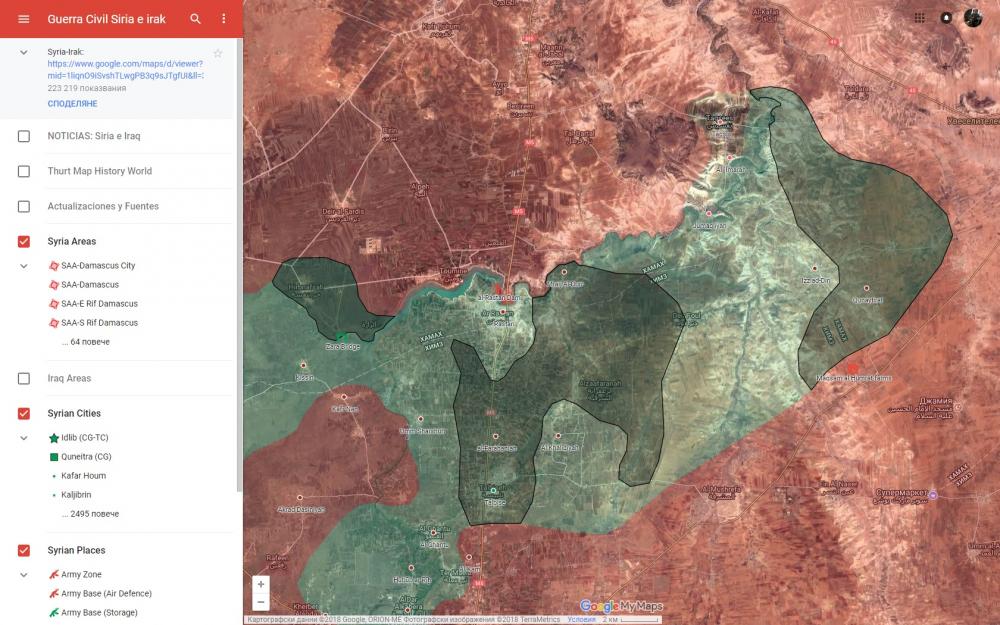The width and height of the screenshot is (1000, 625).
Task: Open the hamburger menu in header
Action: tap(24, 19)
